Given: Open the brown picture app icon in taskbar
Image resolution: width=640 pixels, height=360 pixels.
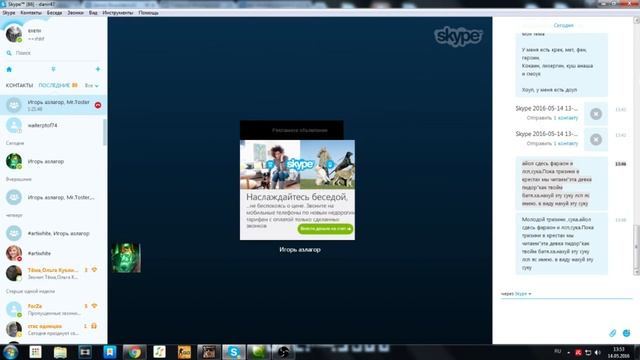Looking at the screenshot, I should tap(209, 352).
